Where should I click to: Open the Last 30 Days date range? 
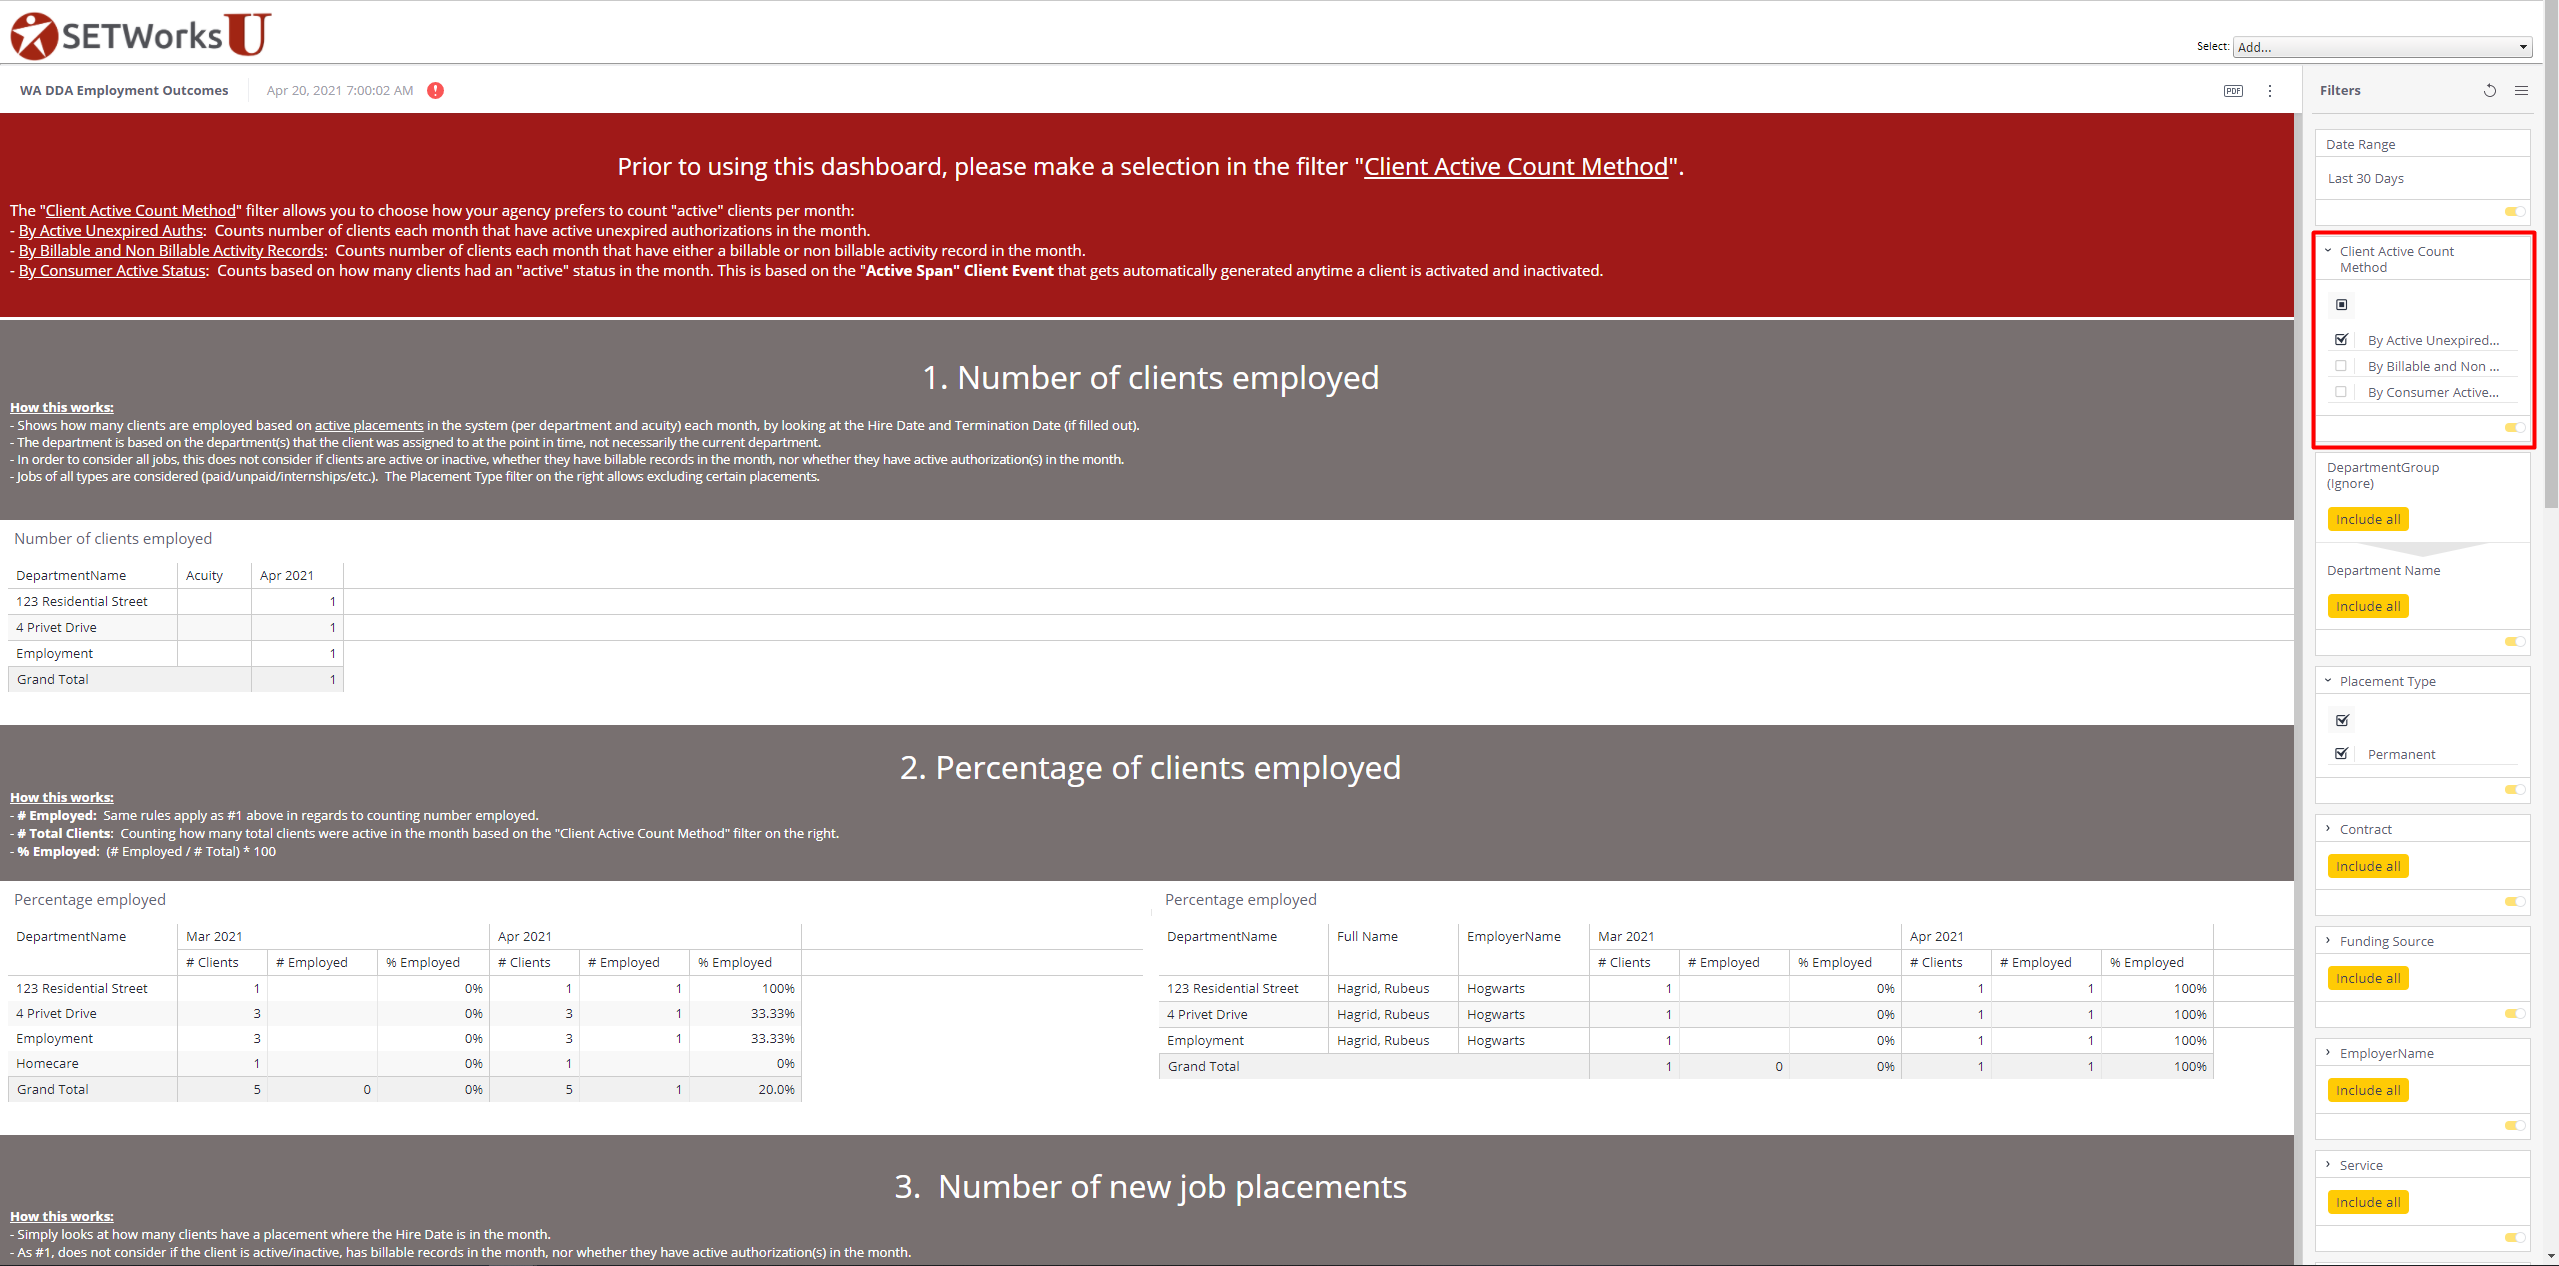[2366, 179]
